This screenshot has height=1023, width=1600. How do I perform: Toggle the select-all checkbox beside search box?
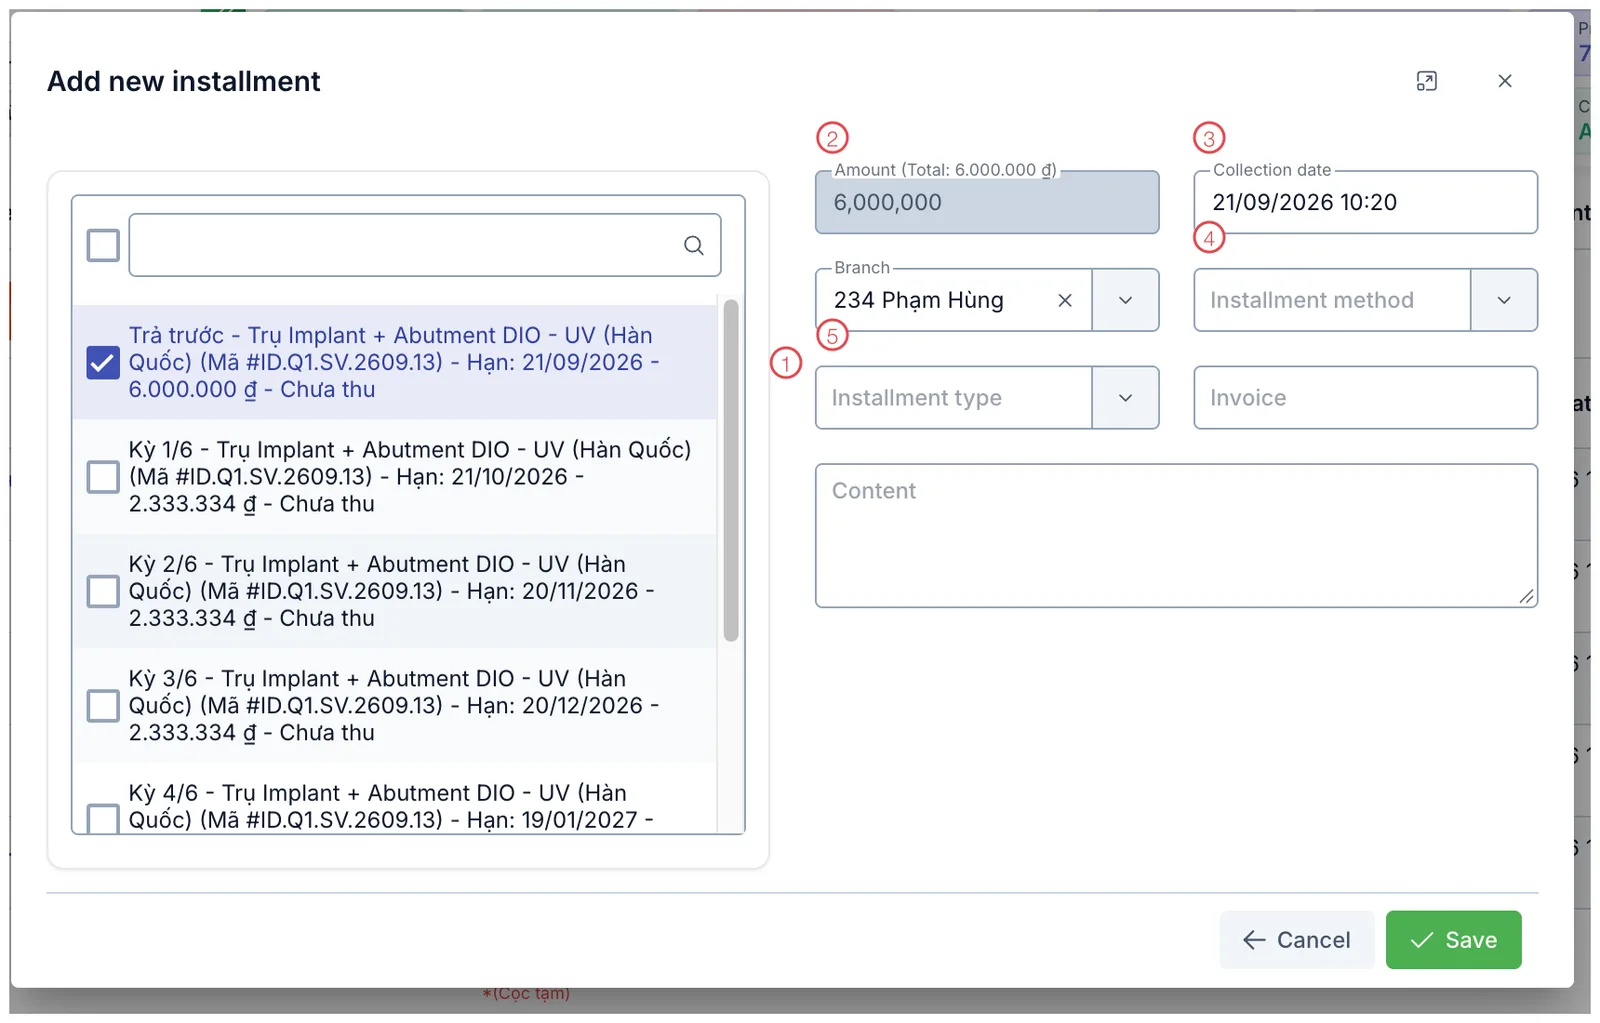(x=103, y=245)
